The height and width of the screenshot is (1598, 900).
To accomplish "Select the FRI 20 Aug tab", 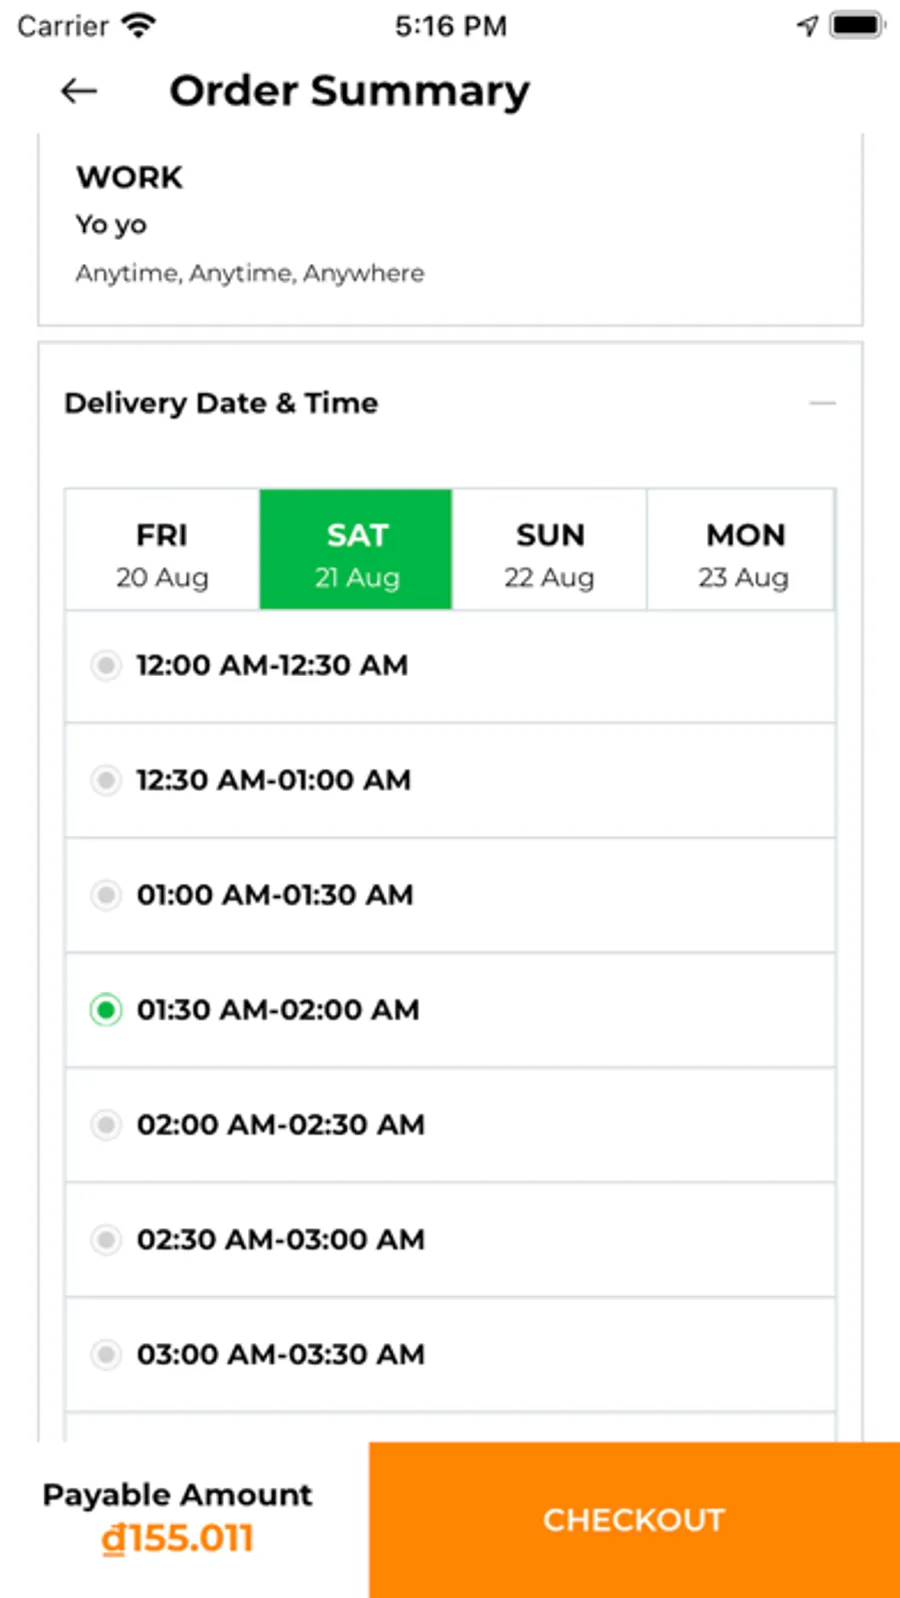I will [162, 551].
